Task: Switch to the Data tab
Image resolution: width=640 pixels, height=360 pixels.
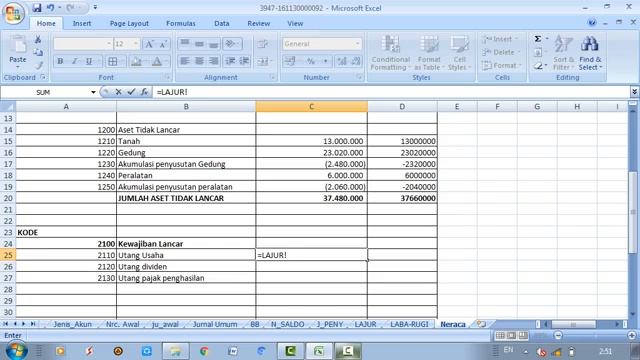Action: pyautogui.click(x=222, y=24)
